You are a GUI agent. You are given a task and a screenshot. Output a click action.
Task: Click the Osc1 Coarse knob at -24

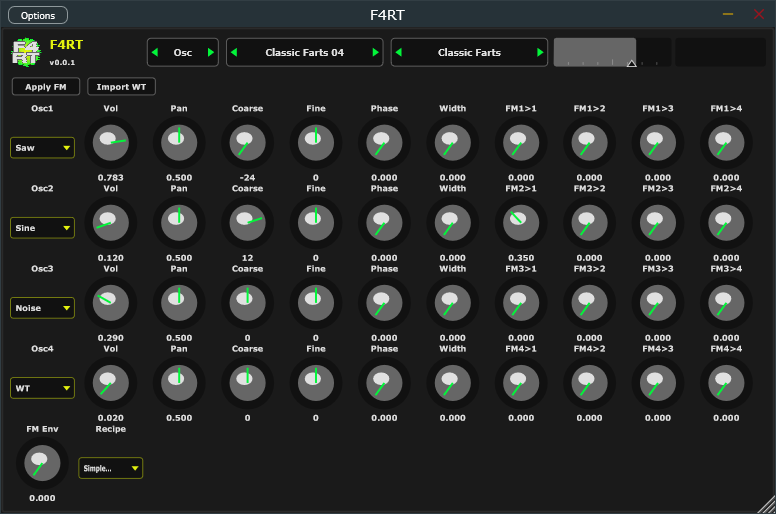tap(247, 143)
